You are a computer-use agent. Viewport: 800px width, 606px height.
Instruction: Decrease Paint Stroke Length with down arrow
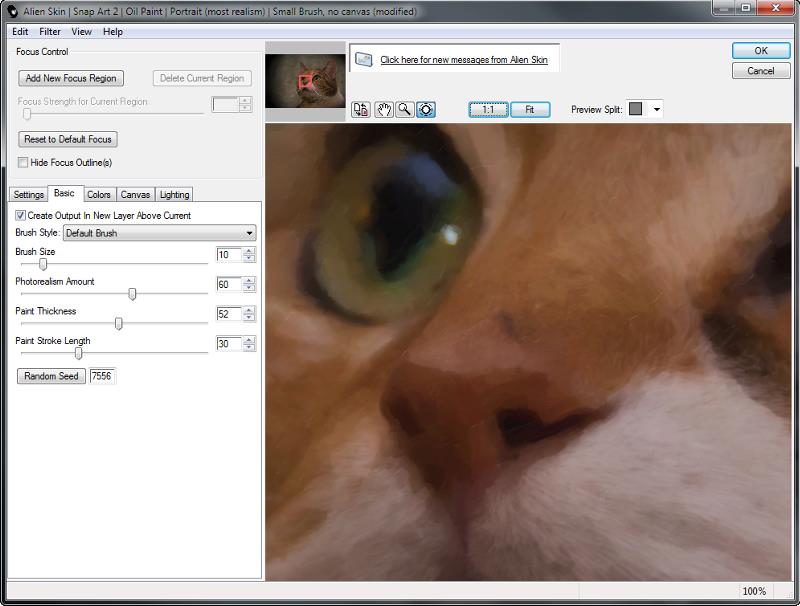tap(249, 347)
